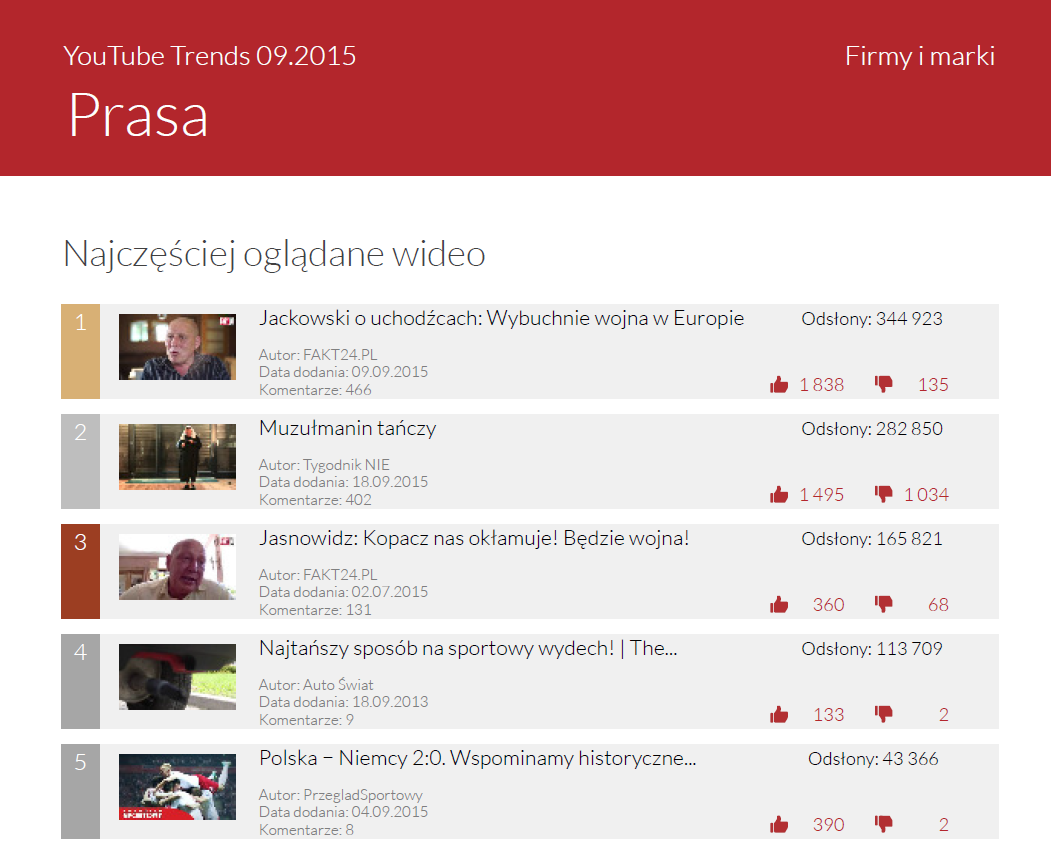Click the thumbs-up icon for Jackowski video
1051x847 pixels.
pyautogui.click(x=779, y=383)
